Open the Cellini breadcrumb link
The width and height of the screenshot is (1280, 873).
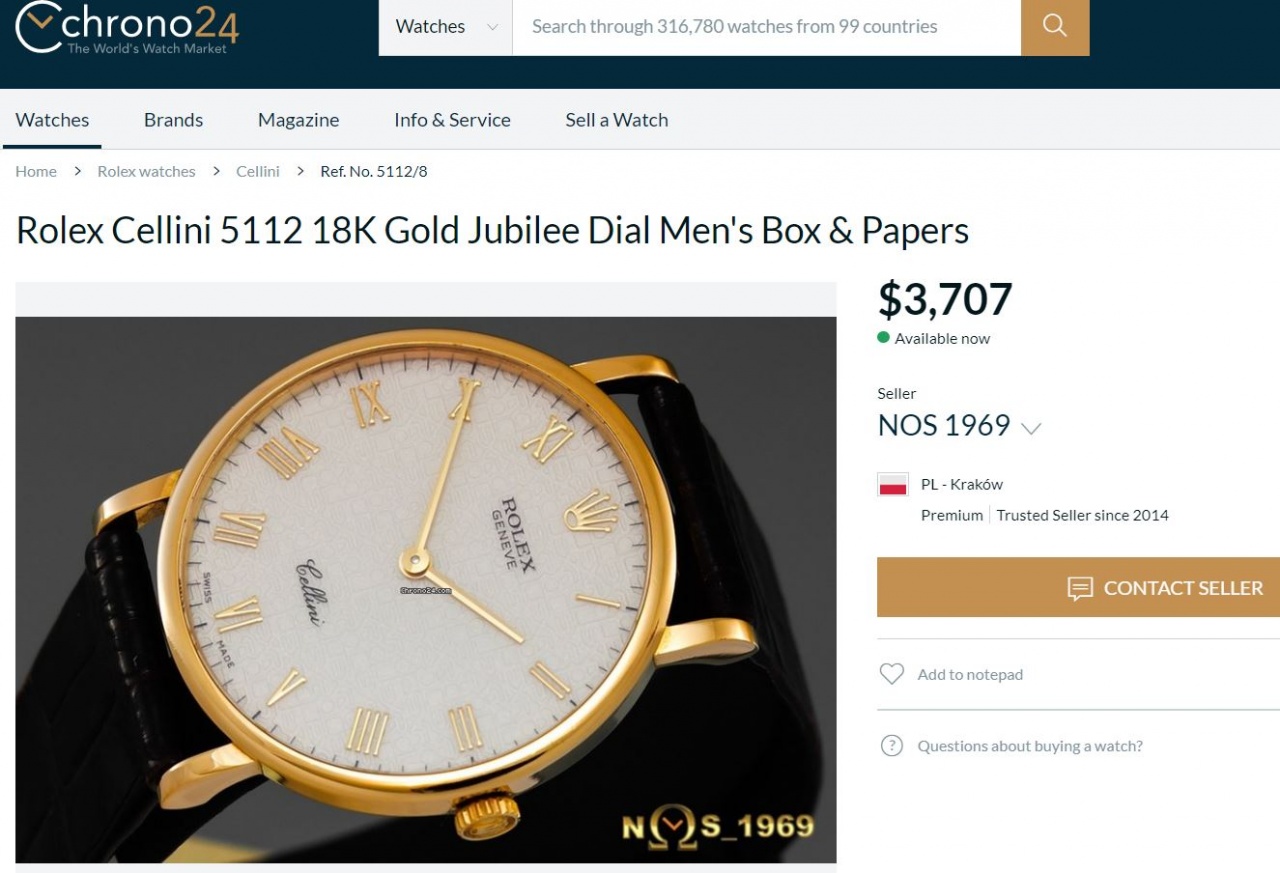[257, 171]
